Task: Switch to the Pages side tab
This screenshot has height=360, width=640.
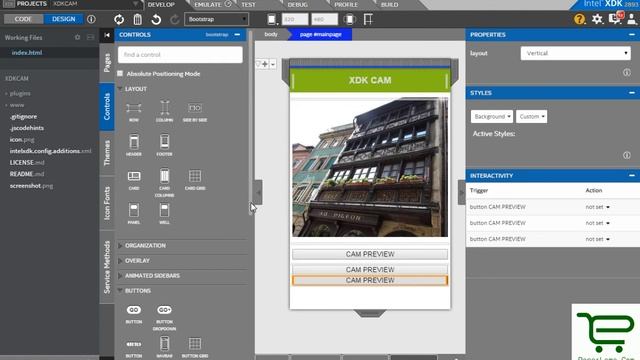Action: pos(107,62)
